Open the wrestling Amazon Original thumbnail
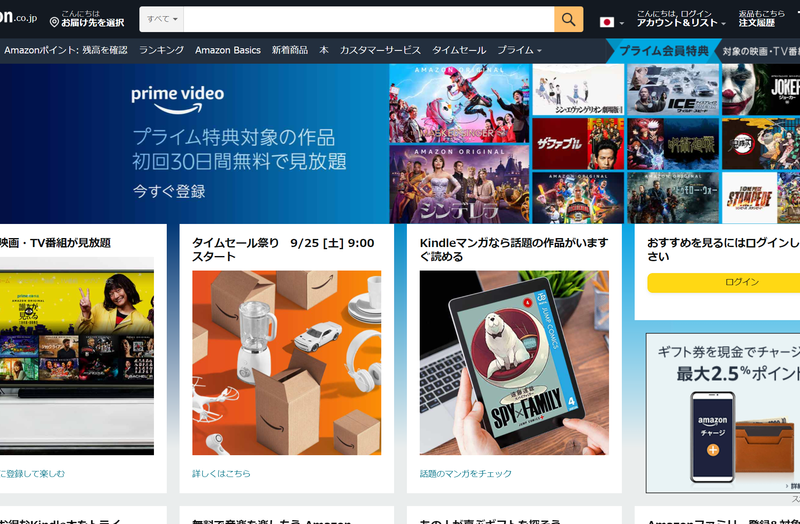Viewport: 800px width, 524px height. coord(578,197)
